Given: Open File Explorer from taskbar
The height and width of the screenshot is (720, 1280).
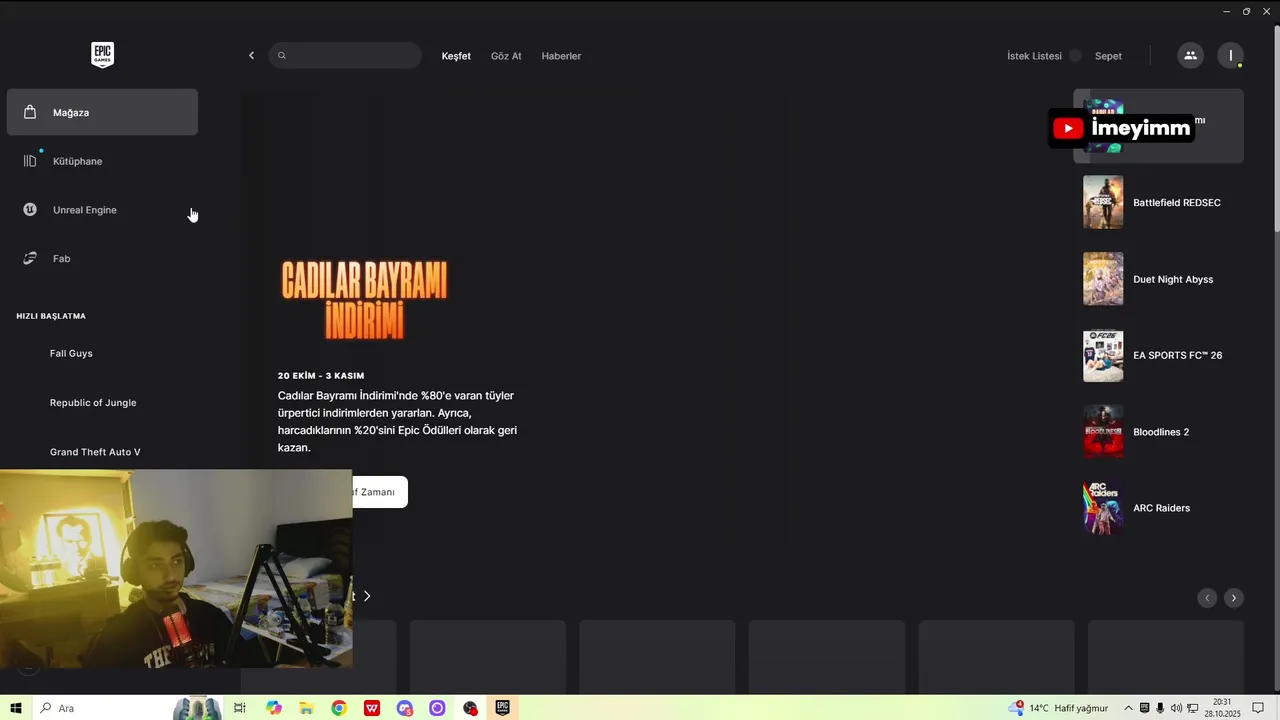Looking at the screenshot, I should coord(306,708).
